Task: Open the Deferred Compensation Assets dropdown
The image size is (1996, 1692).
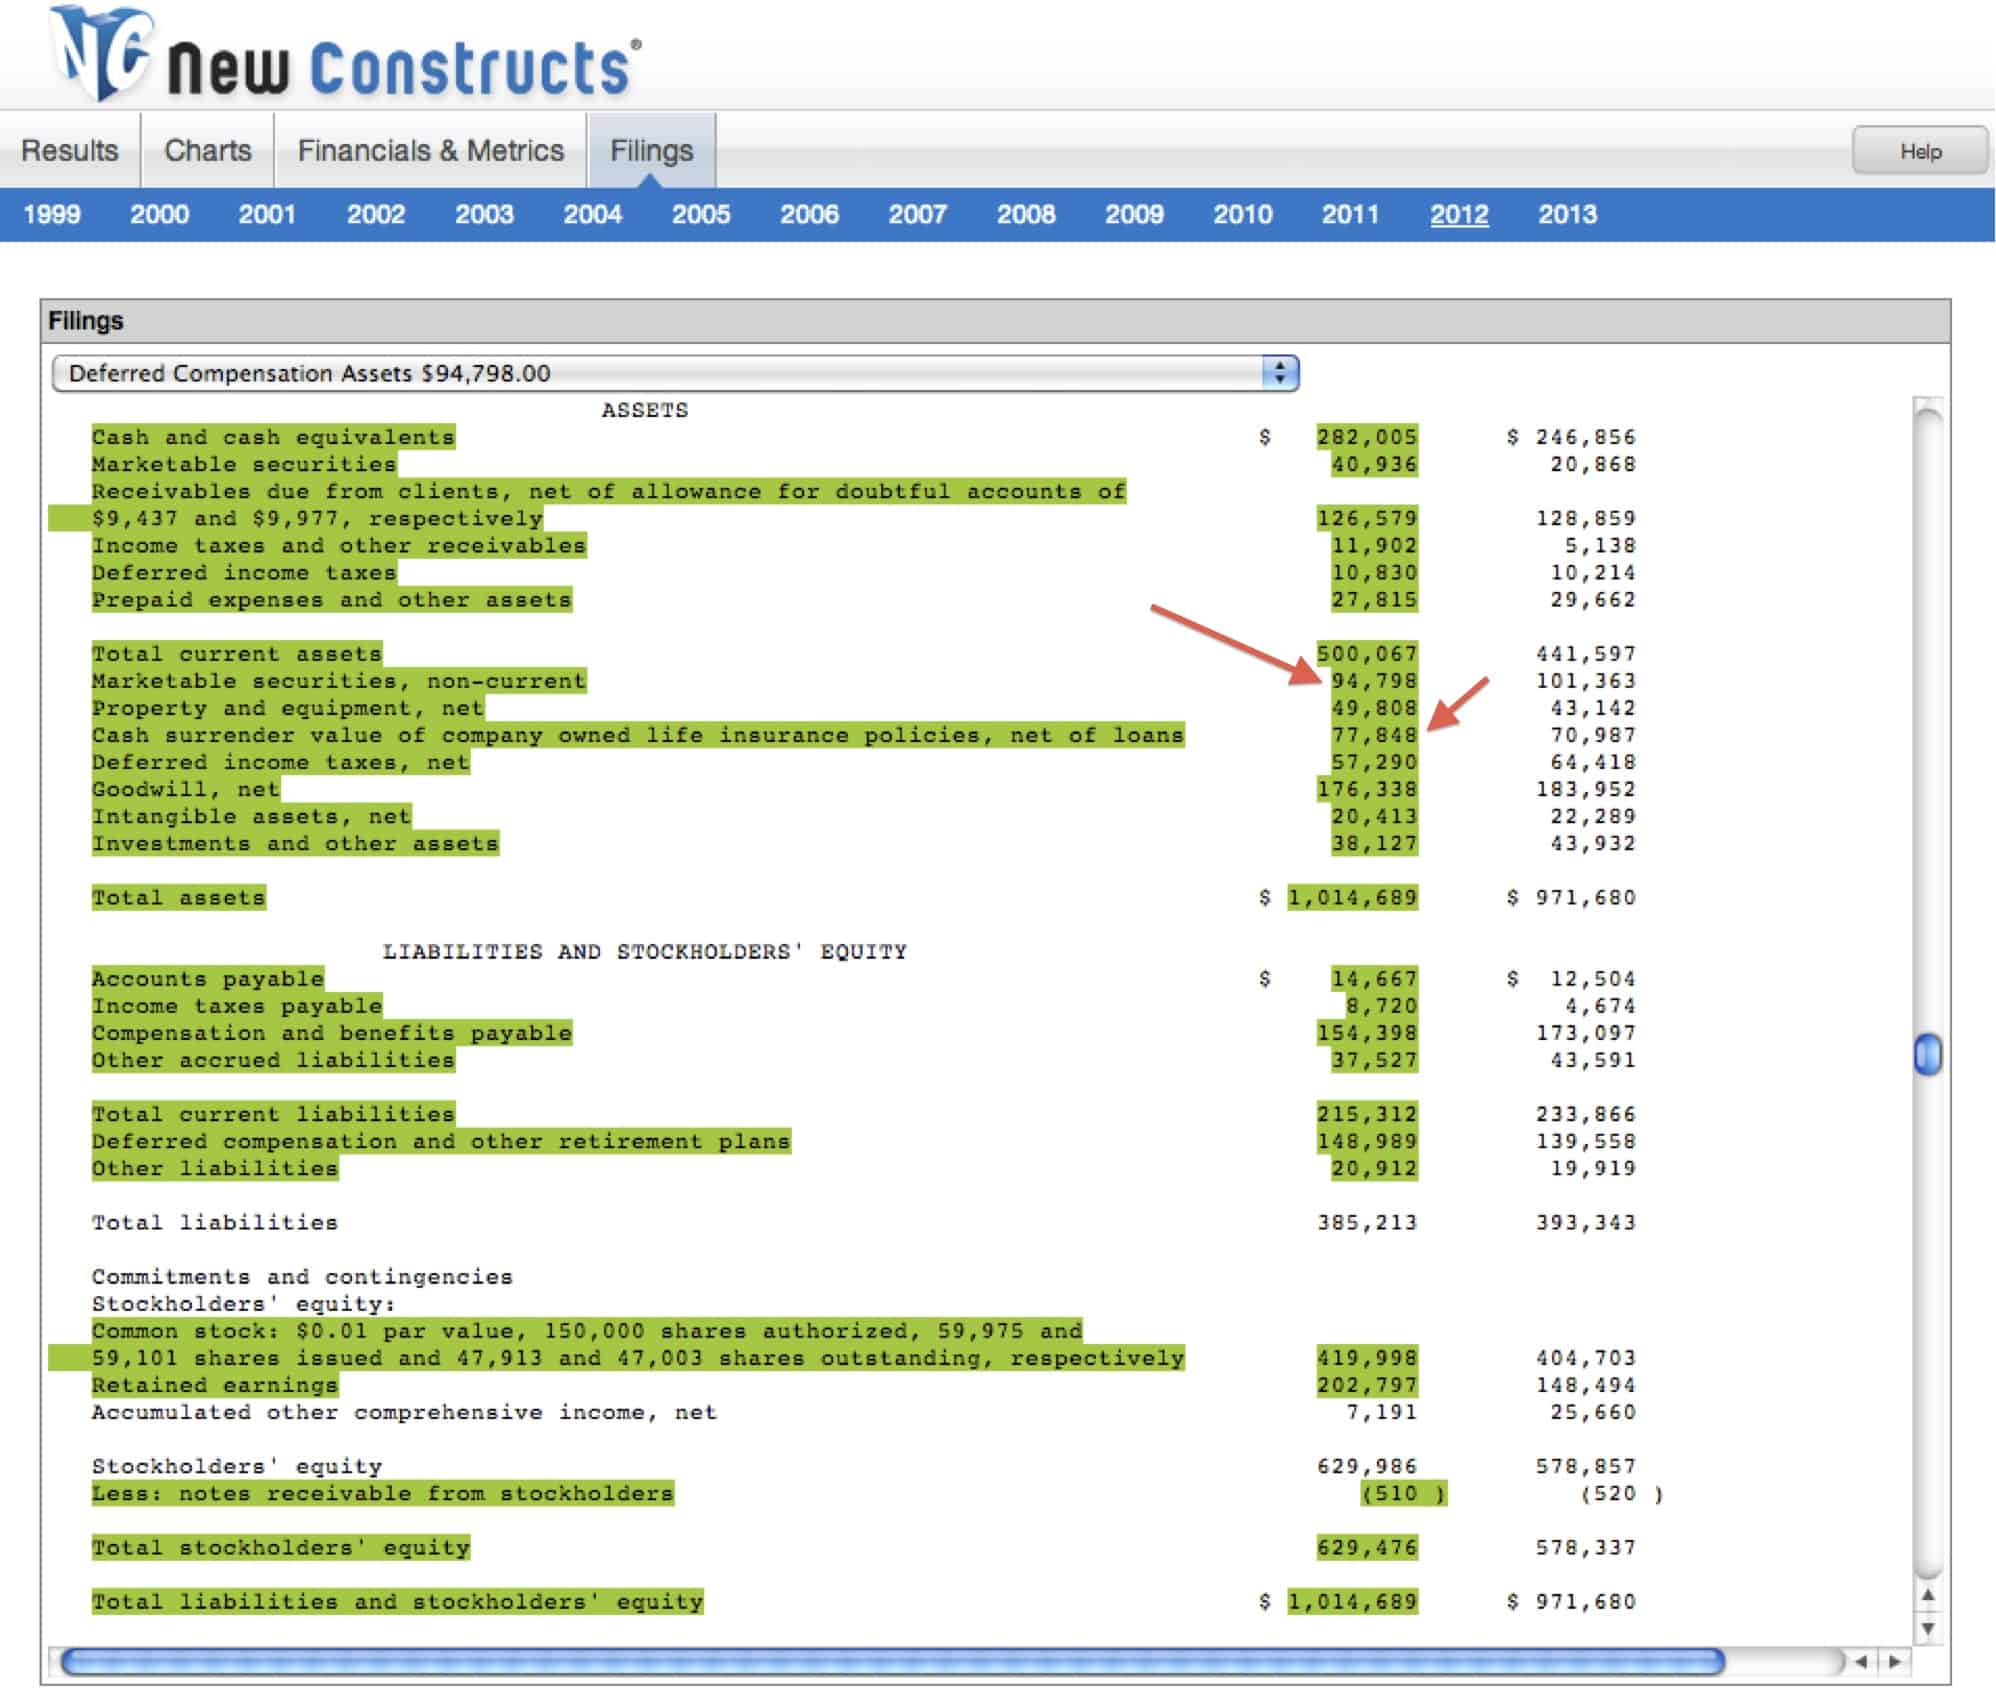Action: 675,373
